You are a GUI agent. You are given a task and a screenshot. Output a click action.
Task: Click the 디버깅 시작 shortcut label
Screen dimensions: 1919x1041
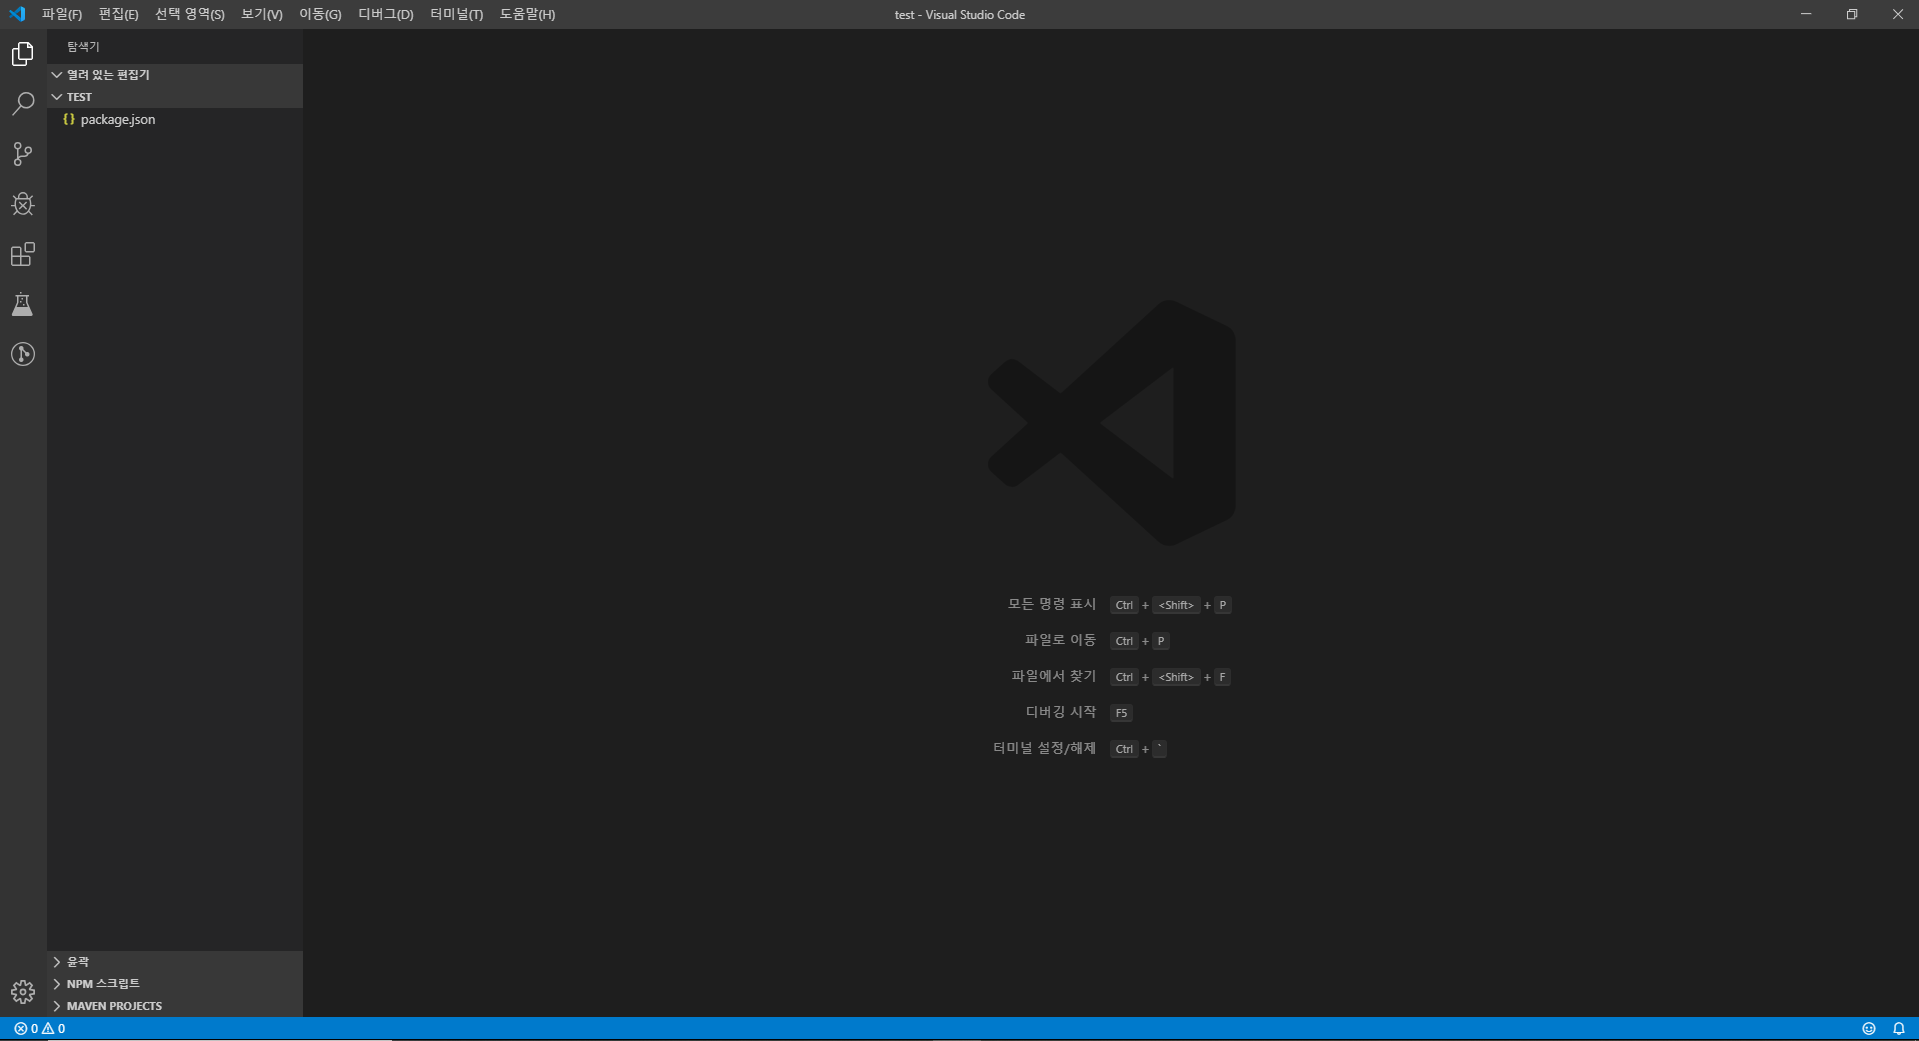click(x=1061, y=712)
